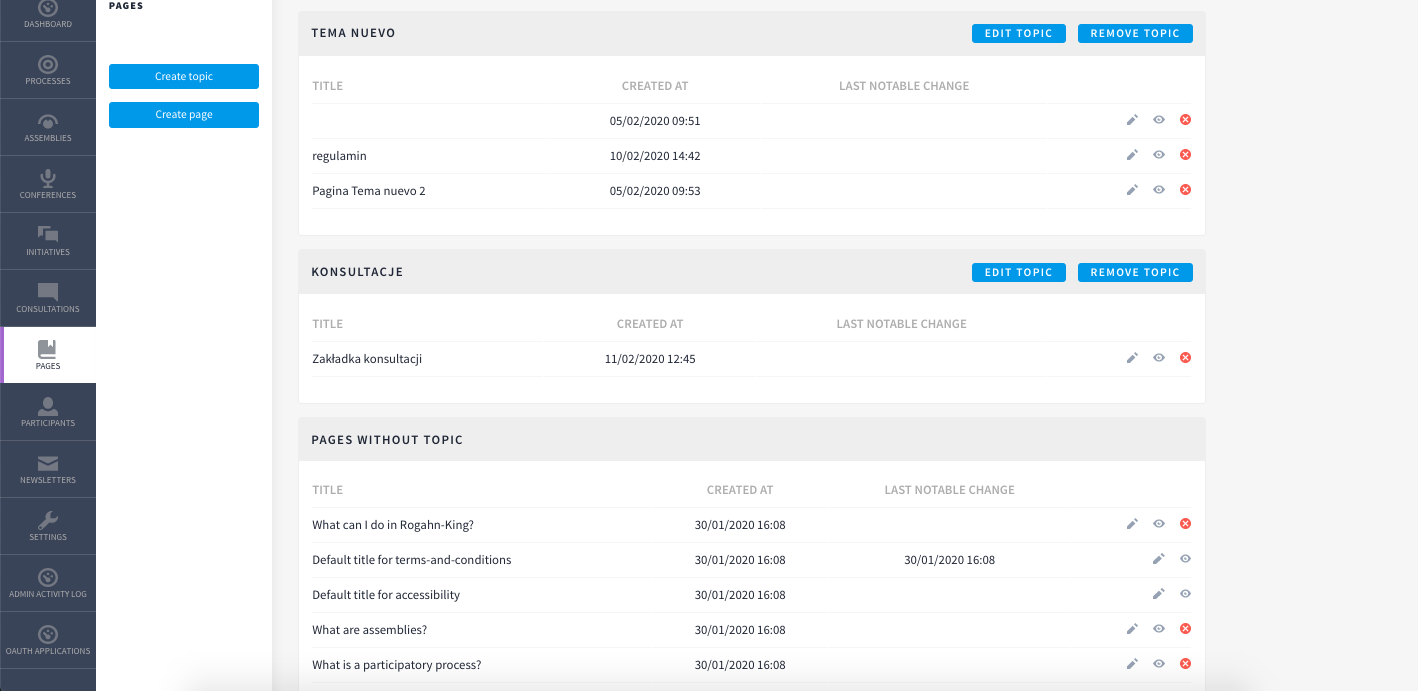Click the pencil edit icon for regulamin
Image resolution: width=1418 pixels, height=691 pixels.
pos(1132,155)
